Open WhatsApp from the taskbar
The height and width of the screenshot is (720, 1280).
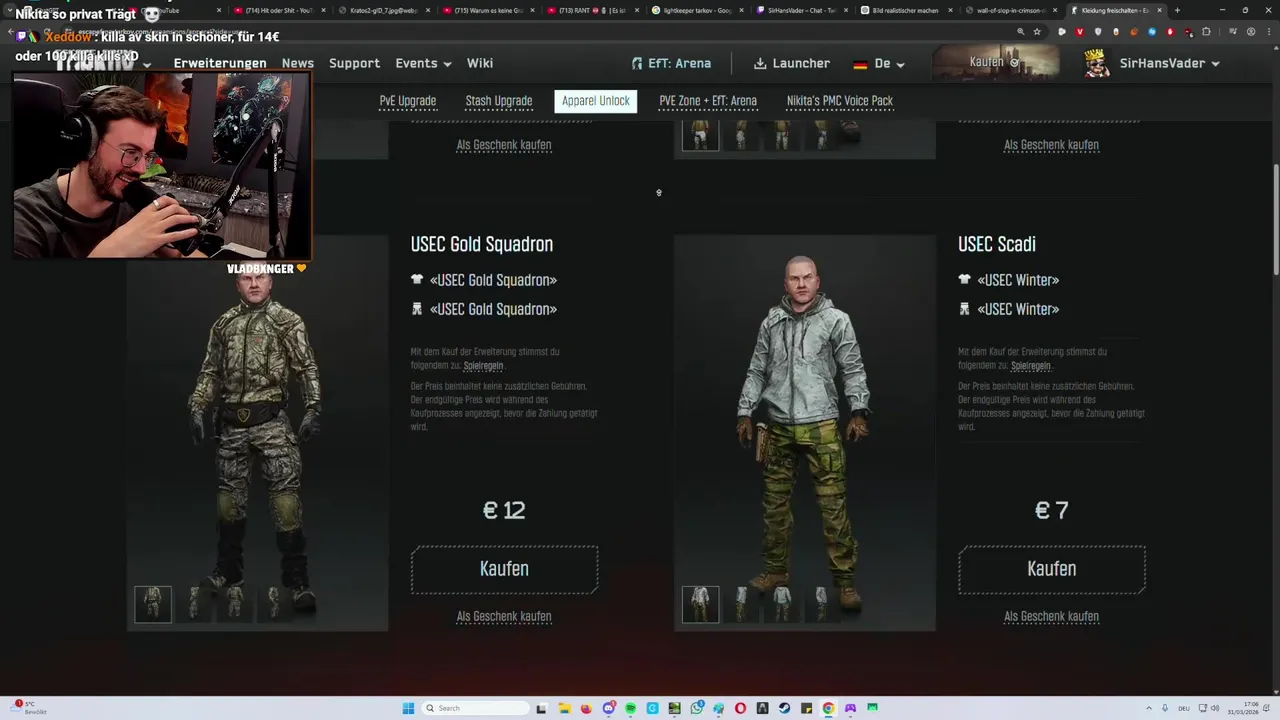(697, 708)
